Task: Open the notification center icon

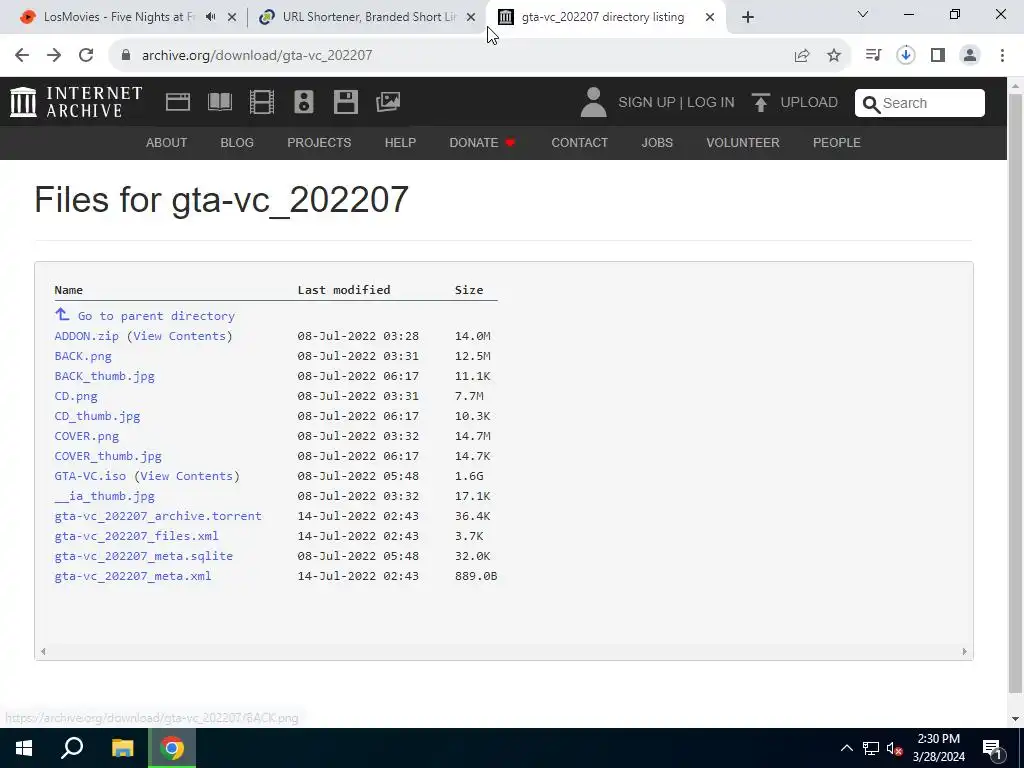Action: [x=992, y=748]
